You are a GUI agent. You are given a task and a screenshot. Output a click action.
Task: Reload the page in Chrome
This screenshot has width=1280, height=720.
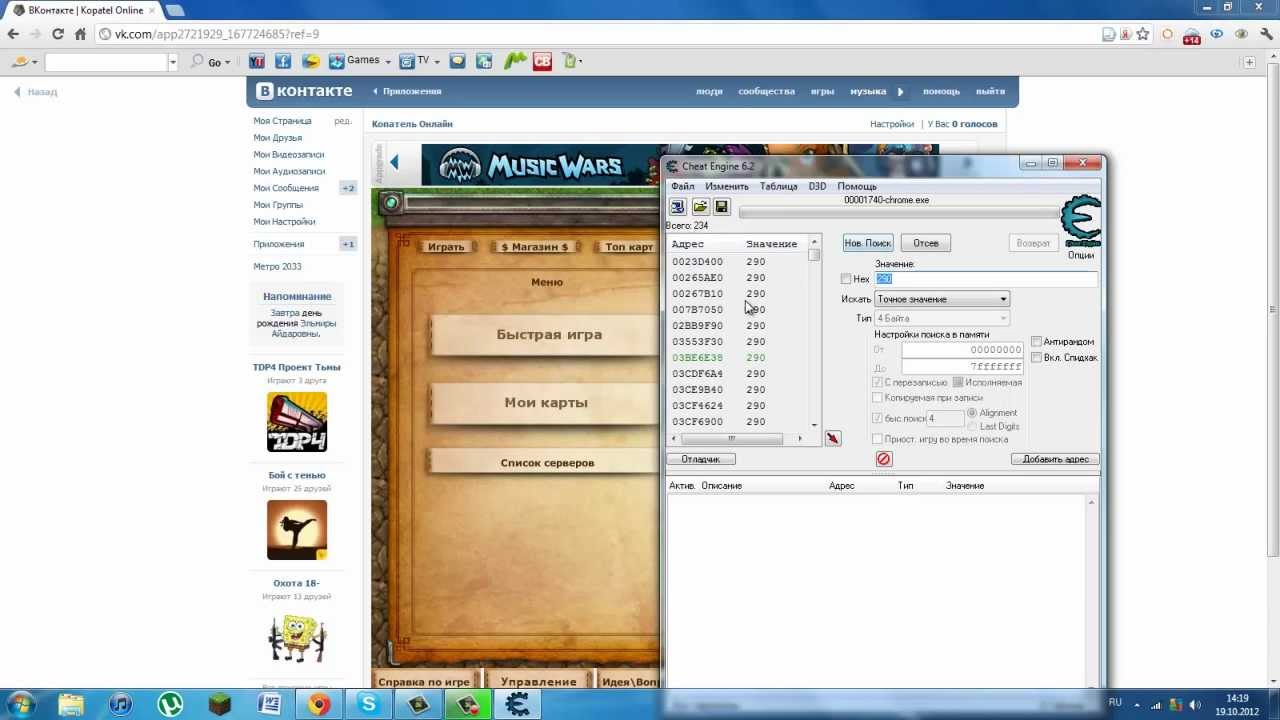point(58,34)
